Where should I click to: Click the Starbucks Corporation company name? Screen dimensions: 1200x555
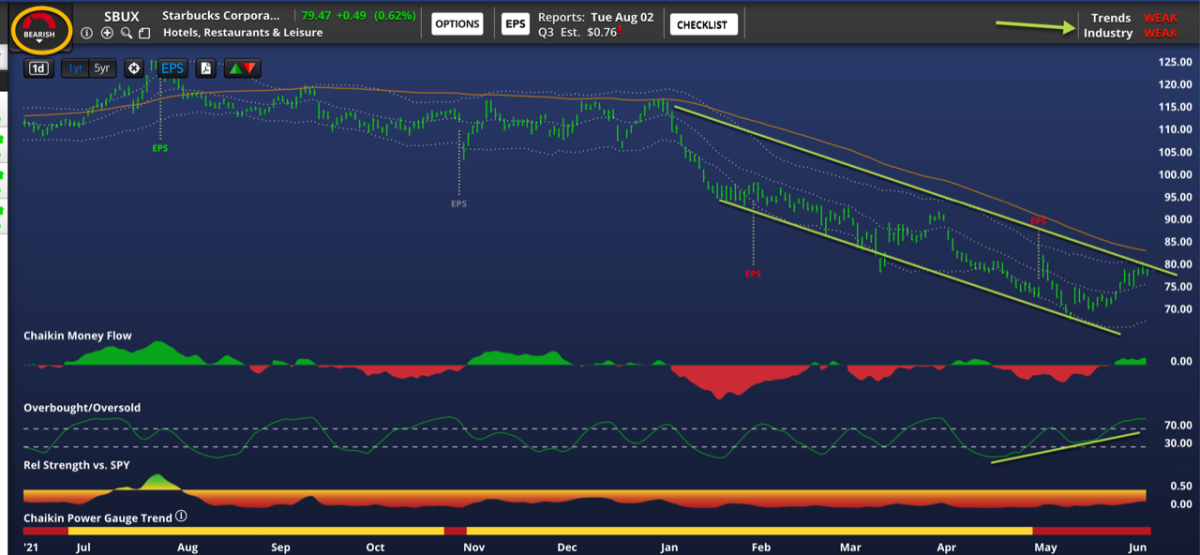tap(222, 17)
